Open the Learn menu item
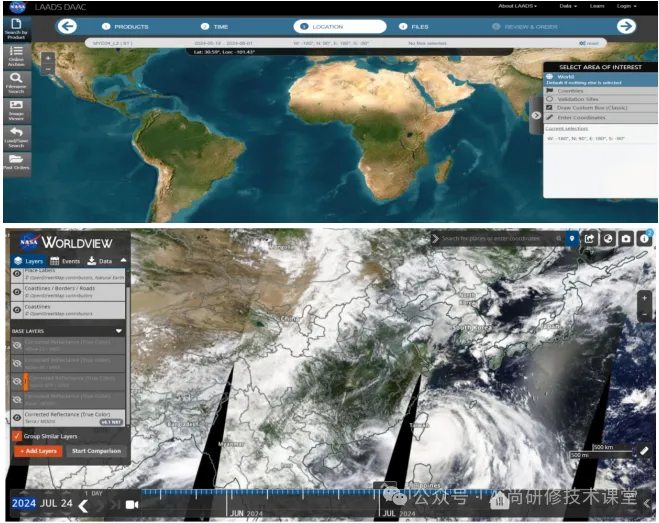659x523 pixels. click(x=597, y=6)
